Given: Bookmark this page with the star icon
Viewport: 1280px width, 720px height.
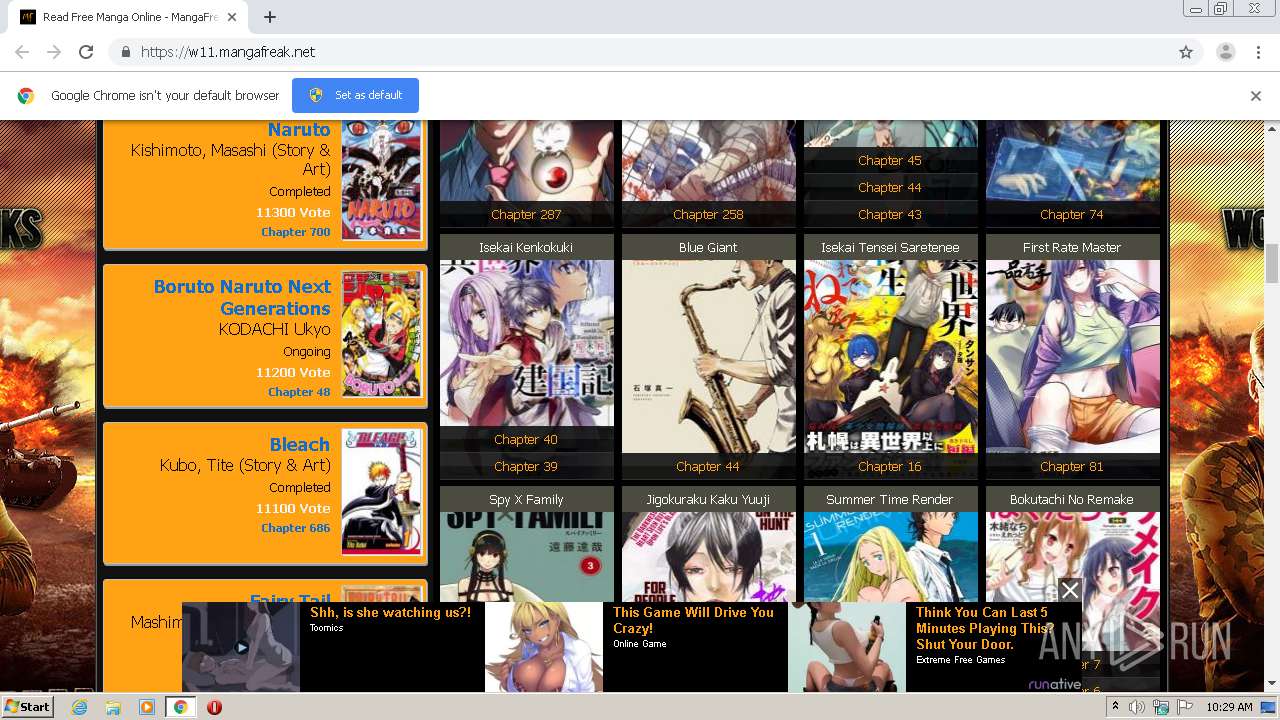Looking at the screenshot, I should click(x=1186, y=52).
